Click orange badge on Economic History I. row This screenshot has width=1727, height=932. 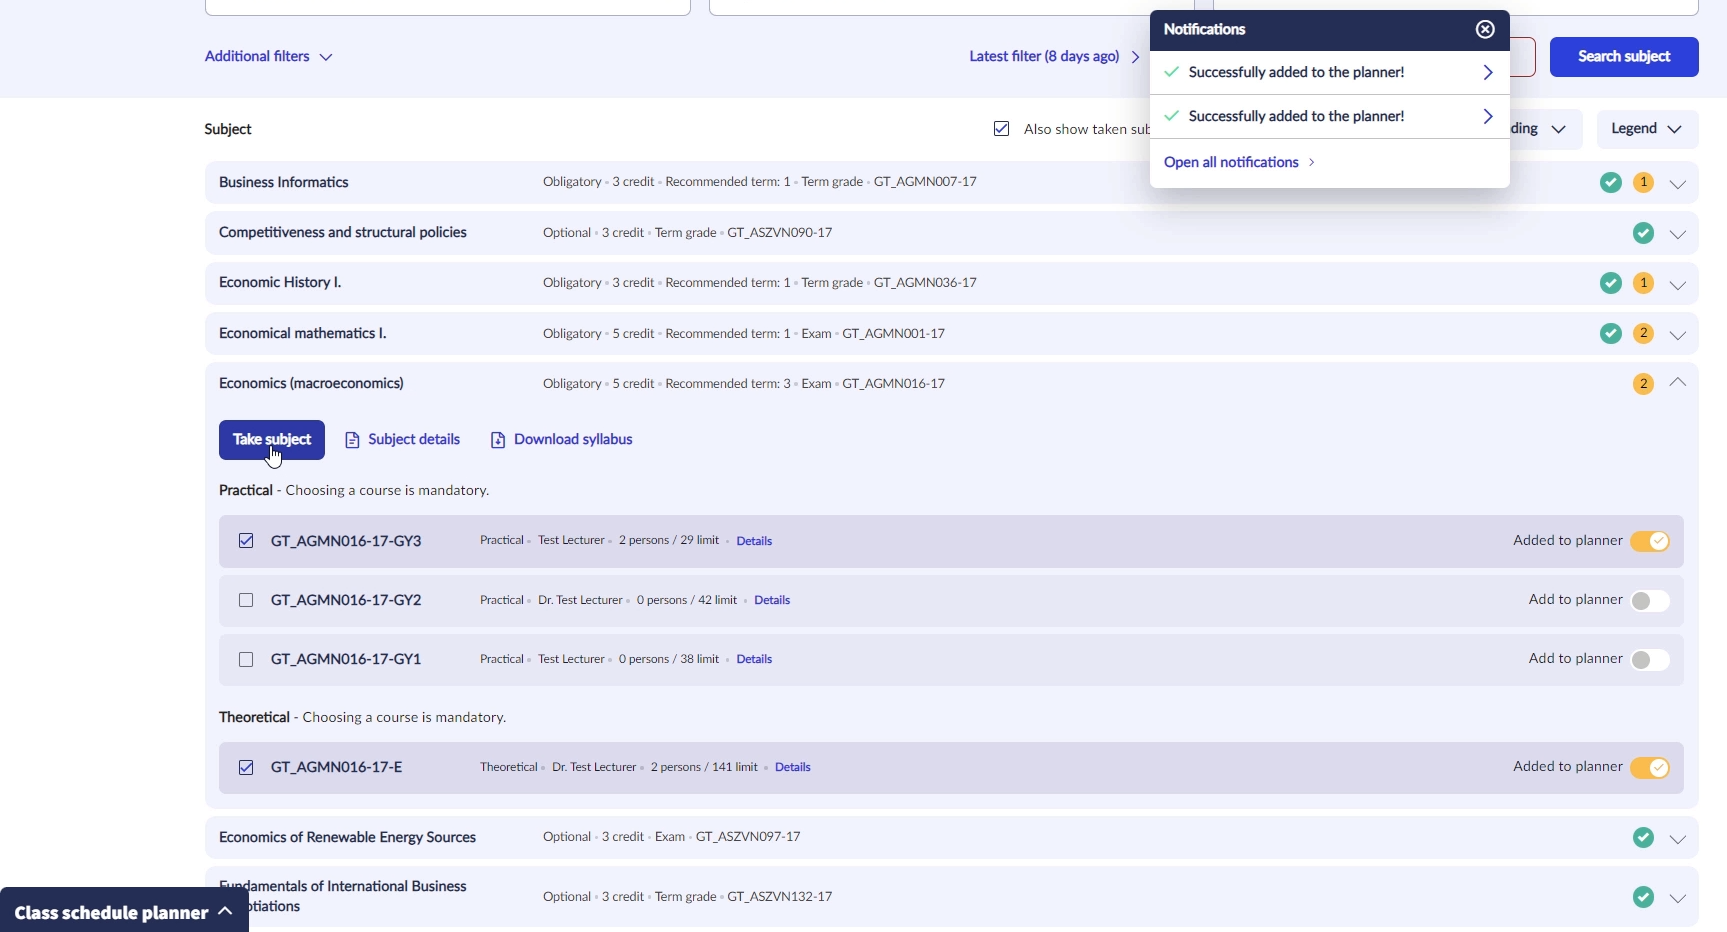pos(1643,283)
